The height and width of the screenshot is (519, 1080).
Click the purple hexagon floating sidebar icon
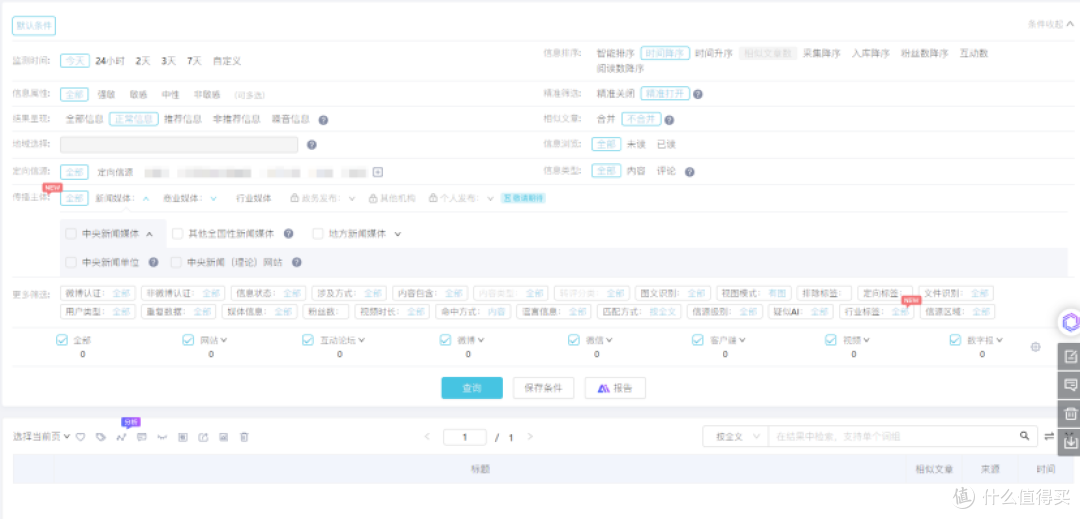click(x=1069, y=322)
